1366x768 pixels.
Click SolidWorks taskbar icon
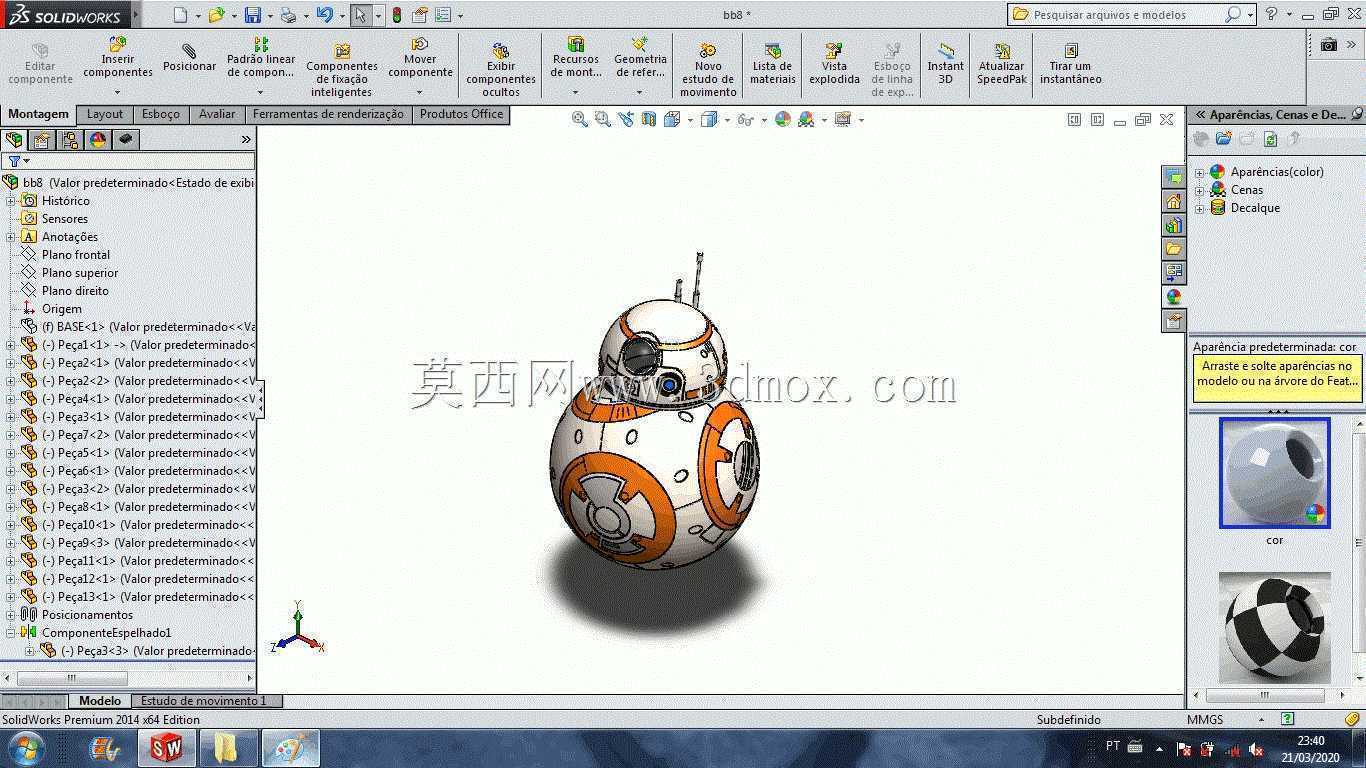167,748
